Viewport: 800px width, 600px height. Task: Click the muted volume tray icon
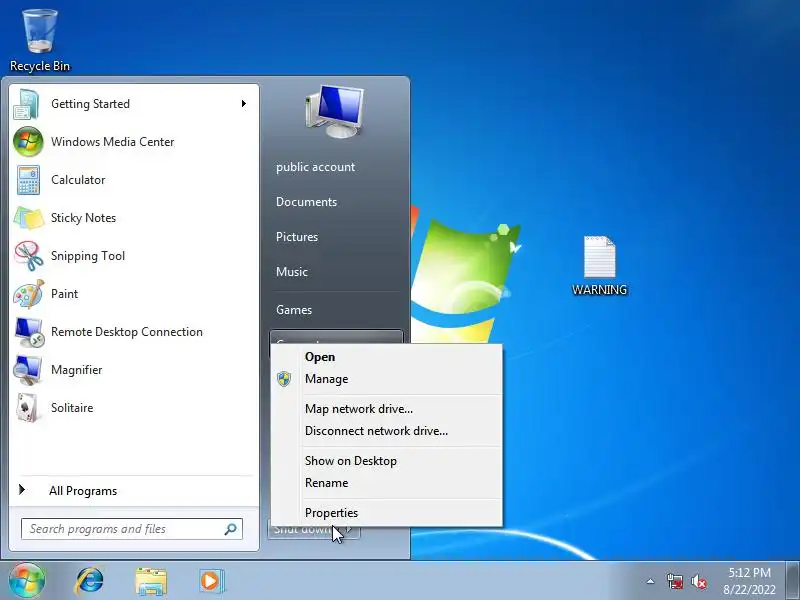699,582
